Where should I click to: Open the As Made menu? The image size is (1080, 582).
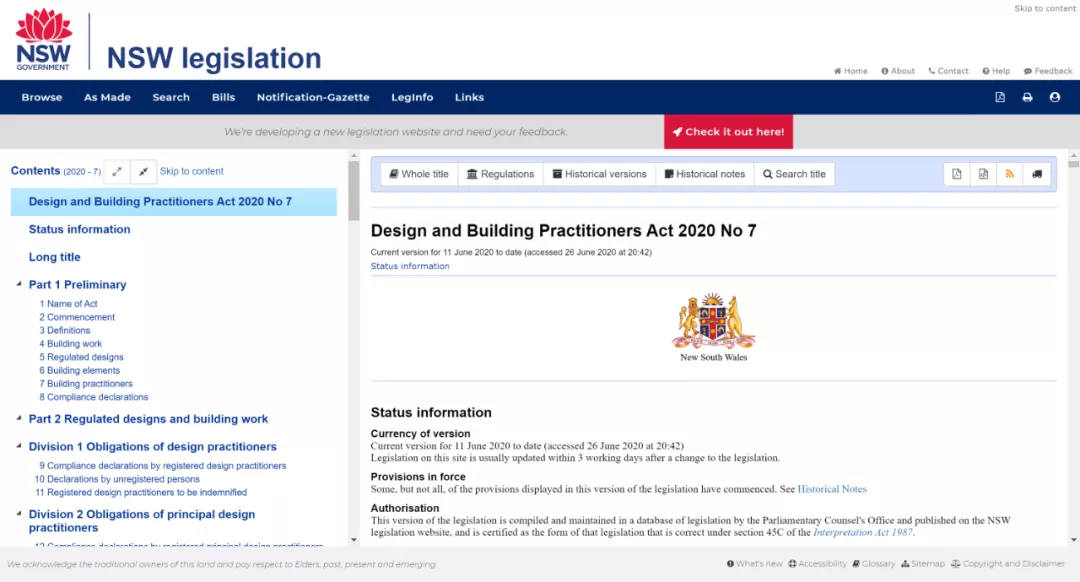[107, 97]
